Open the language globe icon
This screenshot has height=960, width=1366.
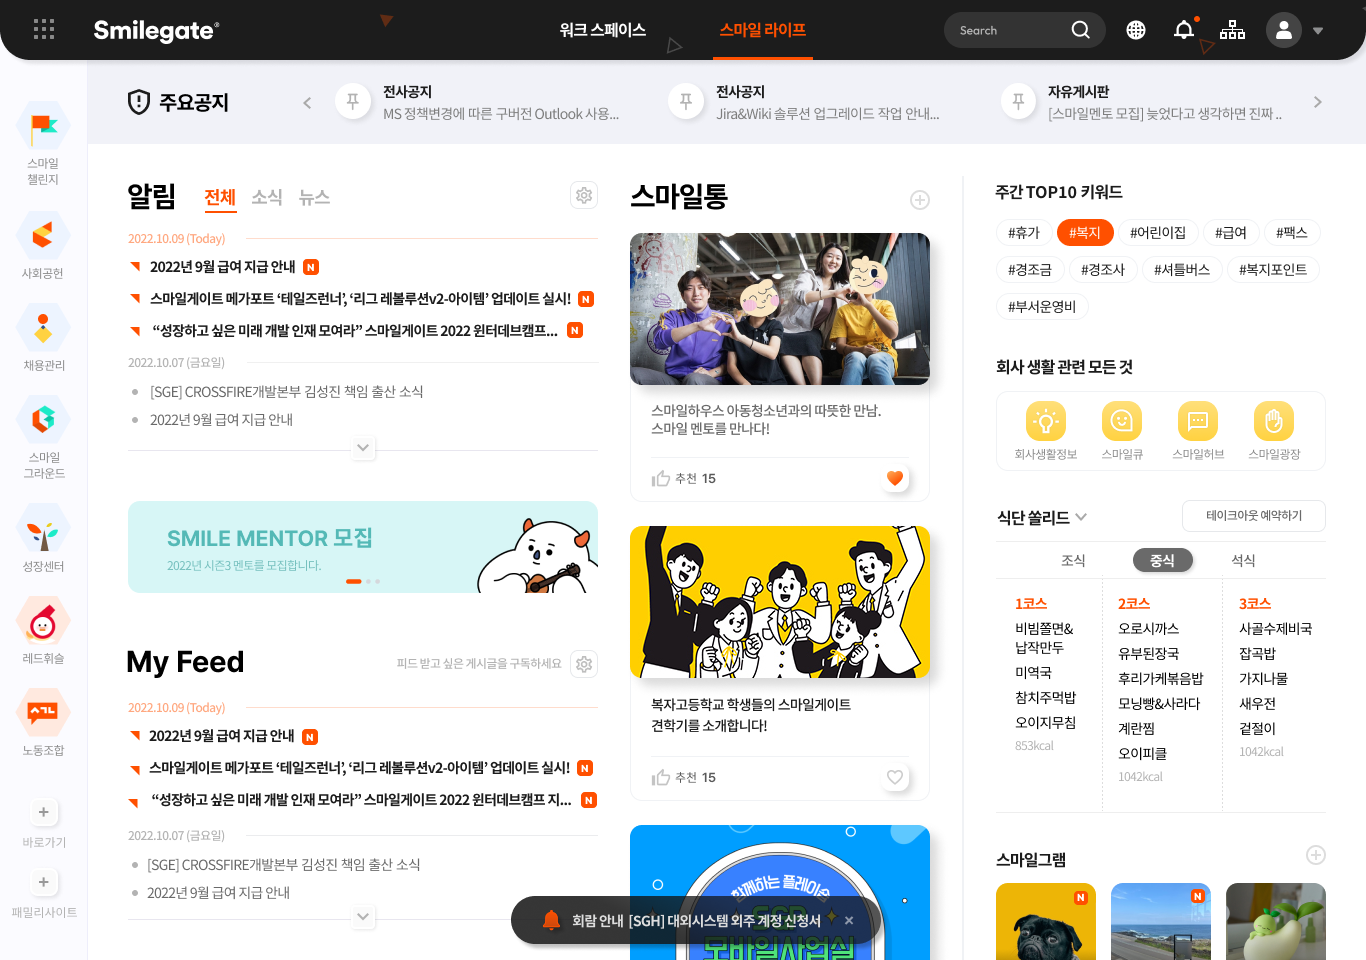1135,30
